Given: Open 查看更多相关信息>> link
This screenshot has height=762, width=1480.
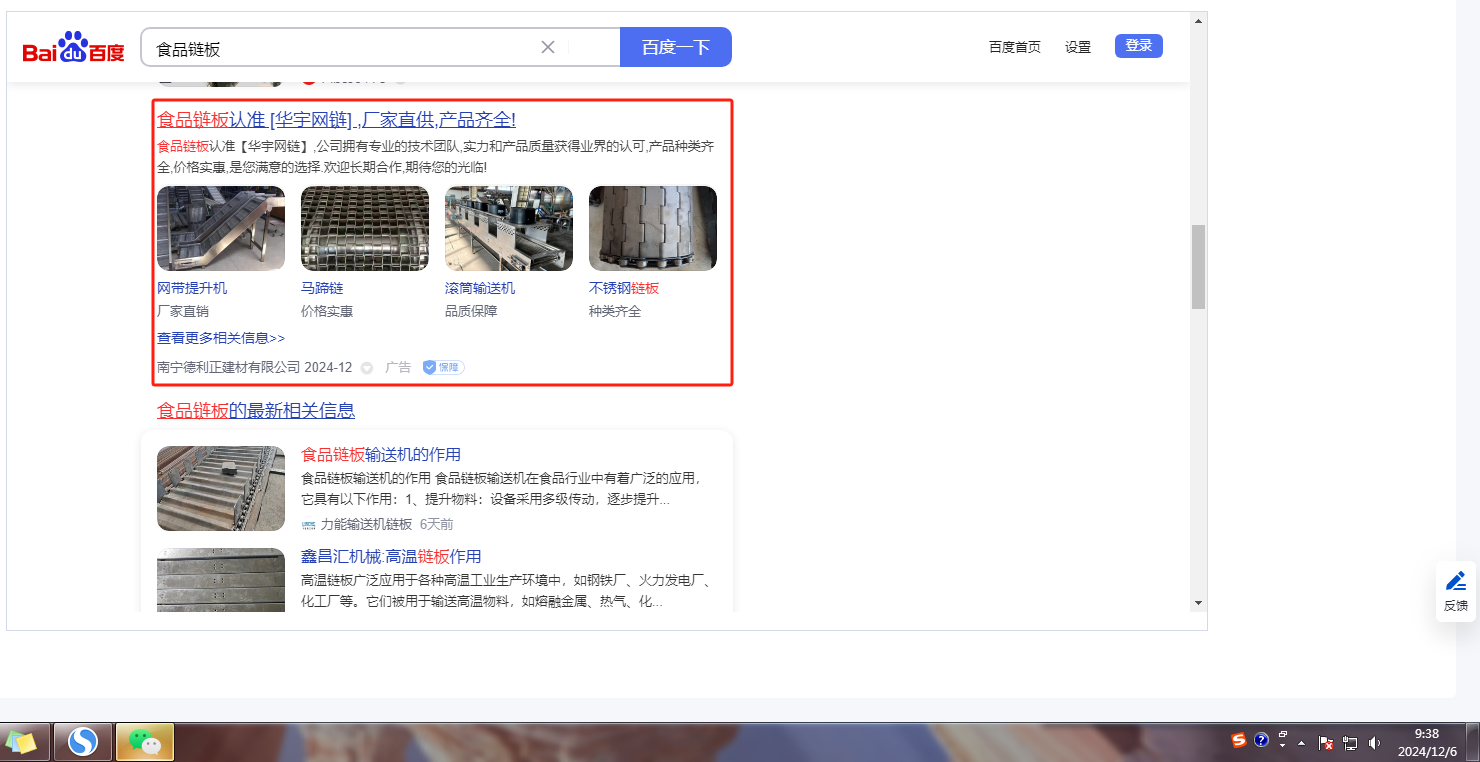Looking at the screenshot, I should click(221, 338).
